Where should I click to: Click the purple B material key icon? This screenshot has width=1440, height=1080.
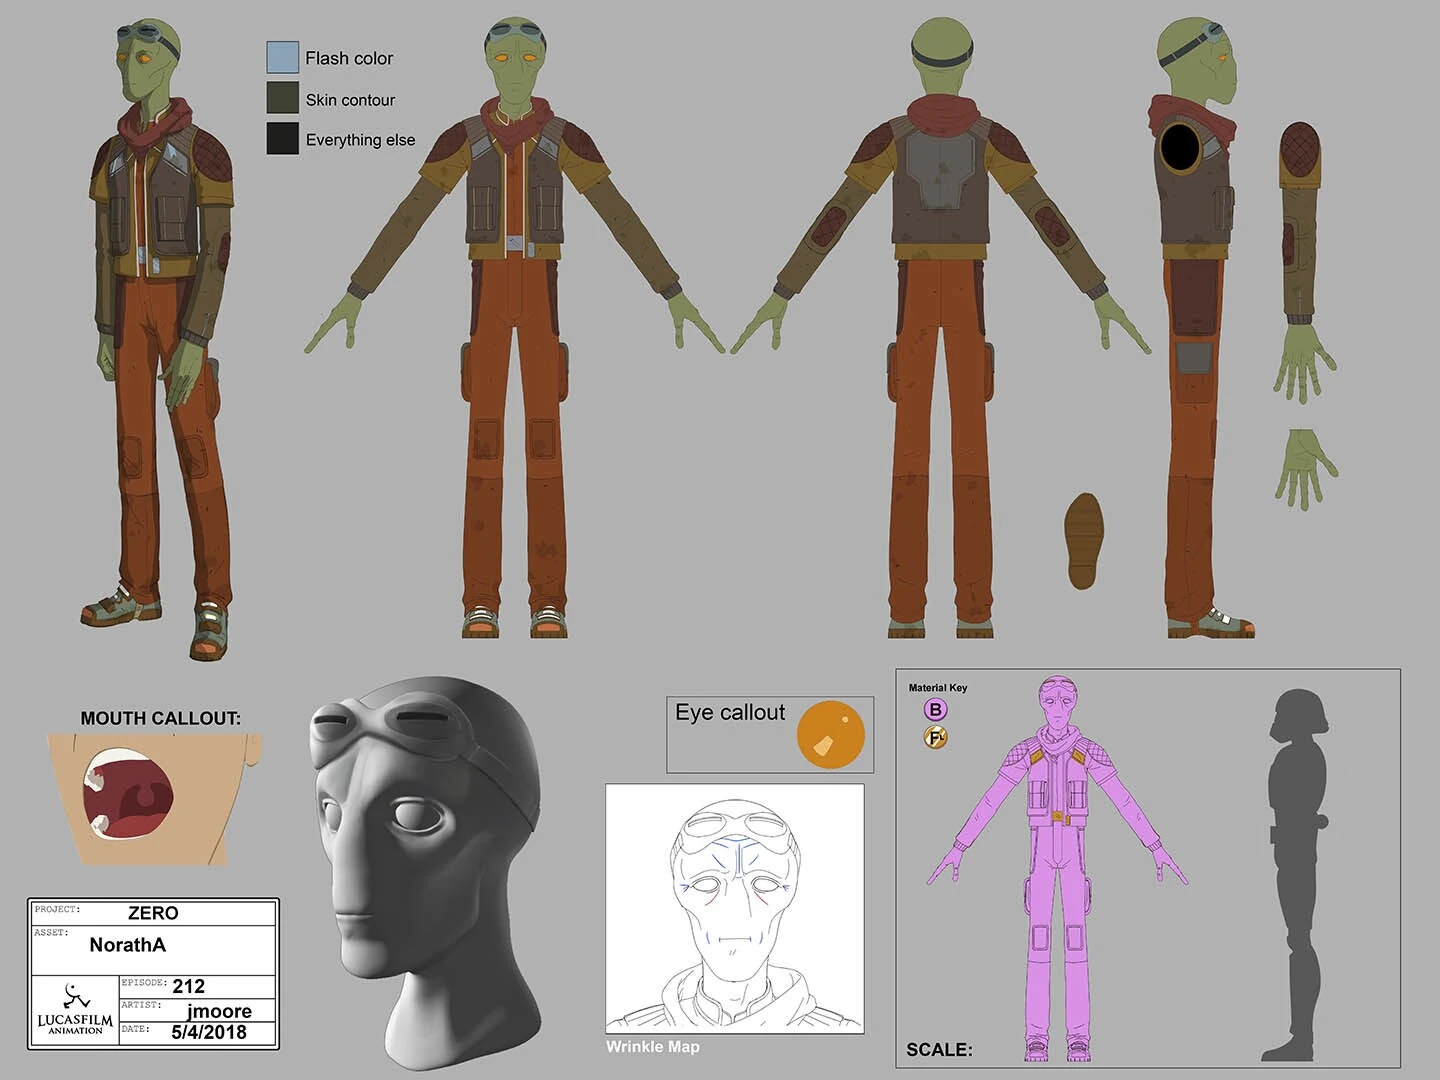point(935,710)
